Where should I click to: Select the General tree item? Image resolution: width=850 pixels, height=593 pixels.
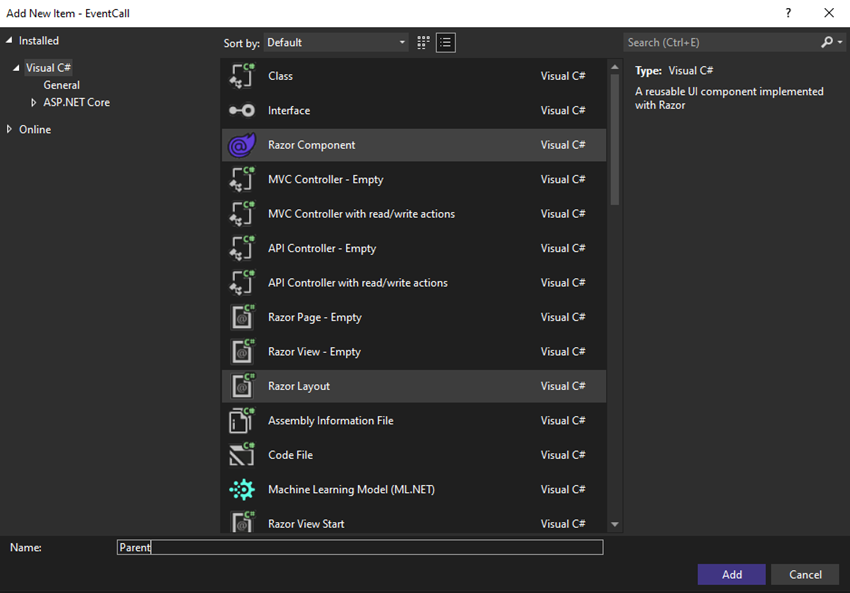(x=61, y=85)
